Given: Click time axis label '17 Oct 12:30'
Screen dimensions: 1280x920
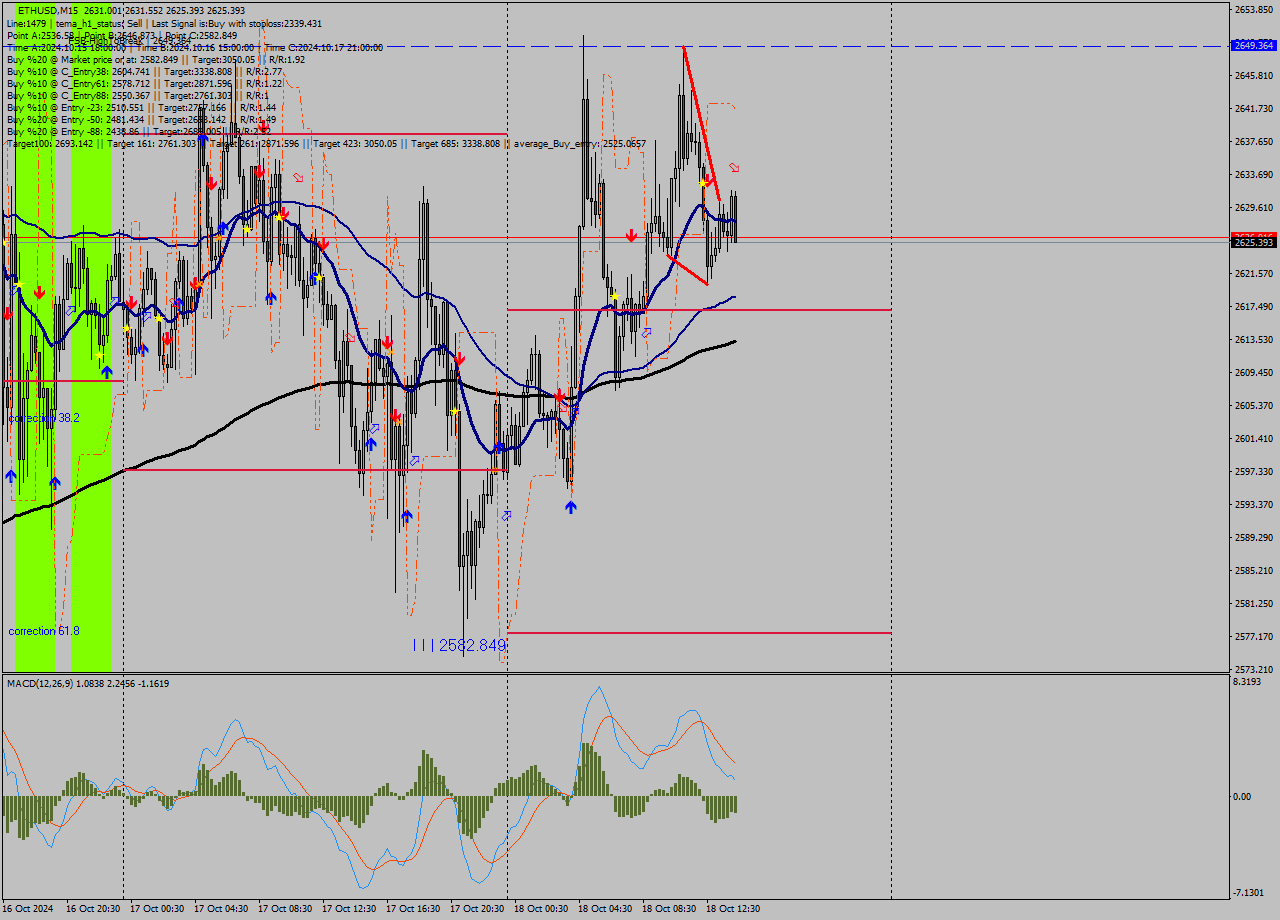Looking at the screenshot, I should point(349,909).
